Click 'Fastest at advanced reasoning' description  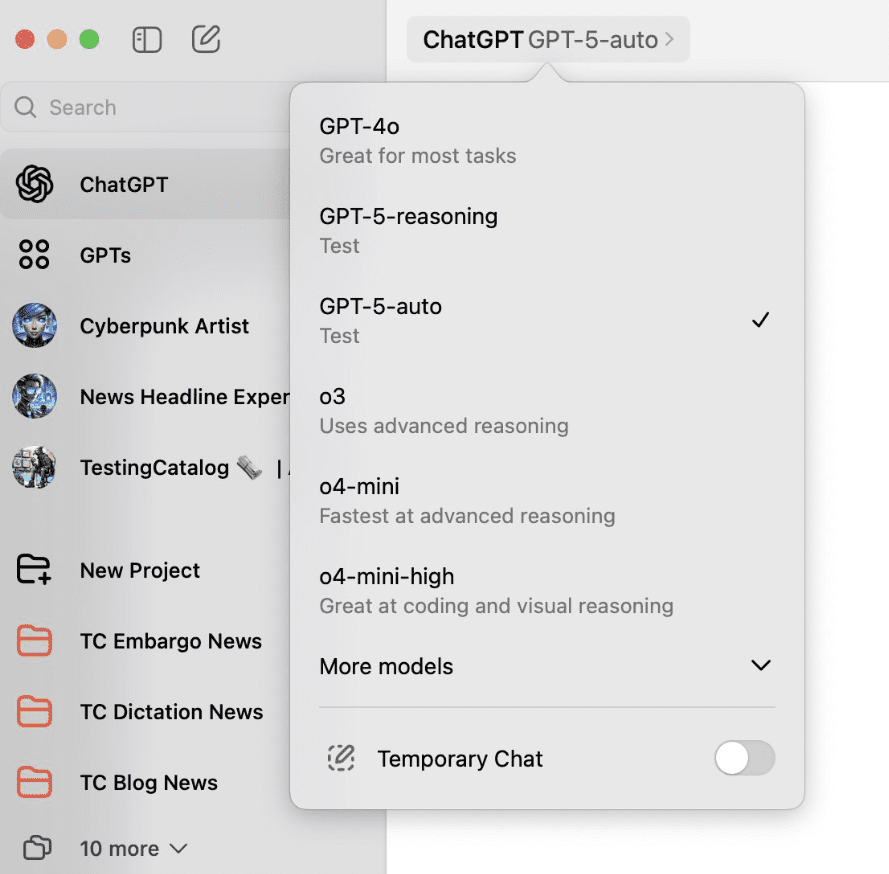(467, 516)
